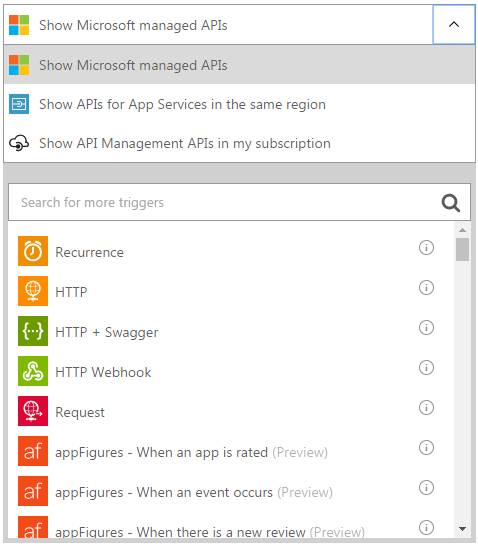Show info for appFigures new review
The image size is (478, 551).
[426, 528]
